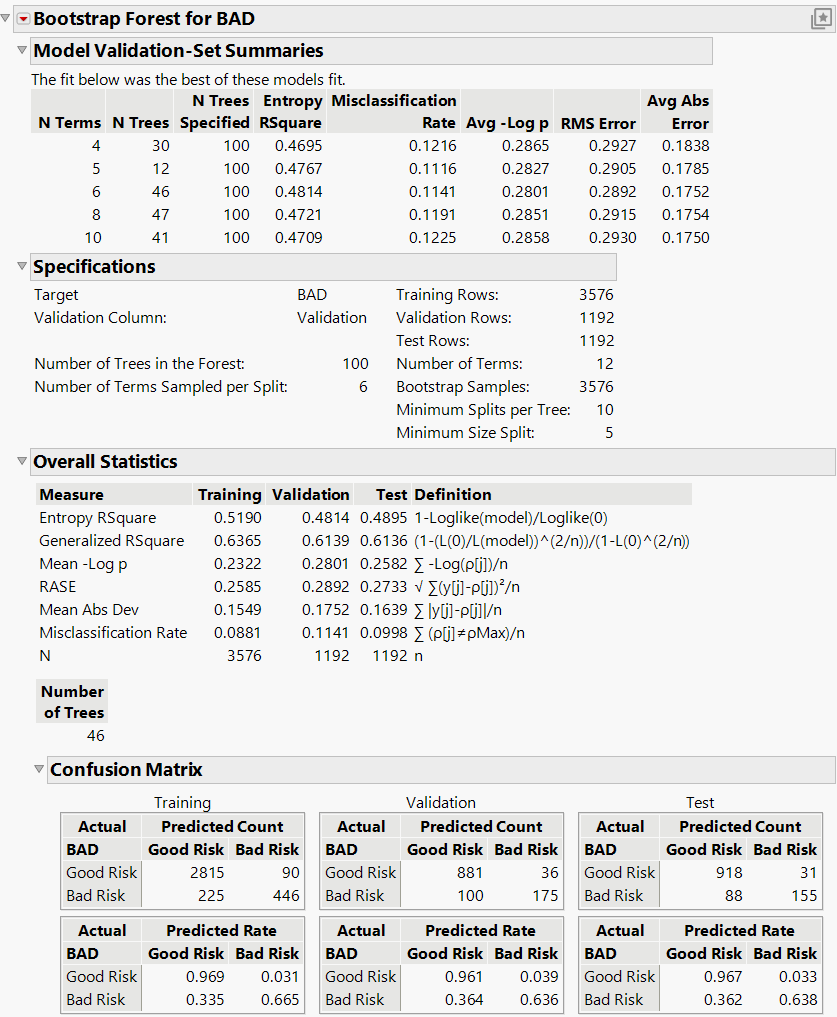This screenshot has height=1017, width=837.
Task: Click the bookmark star icon at top right
Action: pyautogui.click(x=822, y=17)
